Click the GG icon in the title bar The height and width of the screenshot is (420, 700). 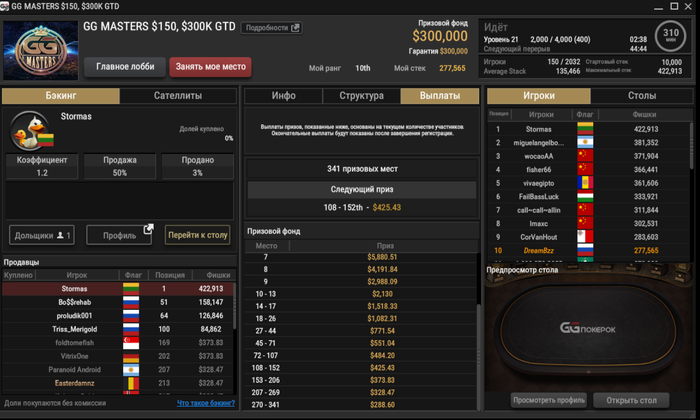pos(4,6)
